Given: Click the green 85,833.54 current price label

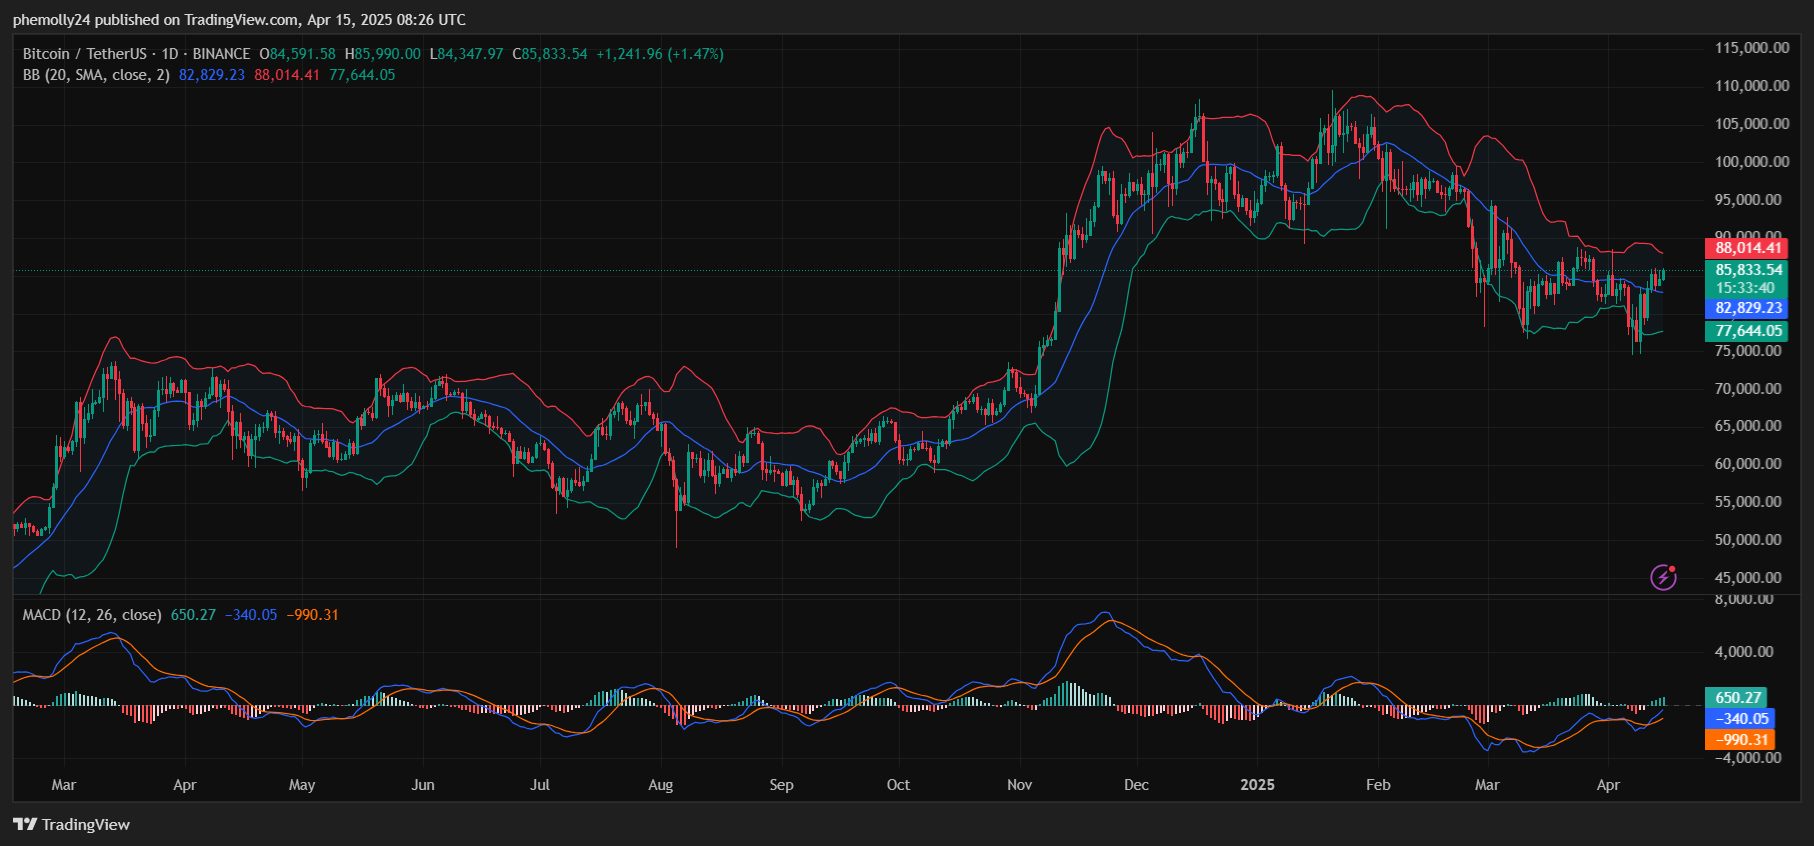Looking at the screenshot, I should (1747, 270).
